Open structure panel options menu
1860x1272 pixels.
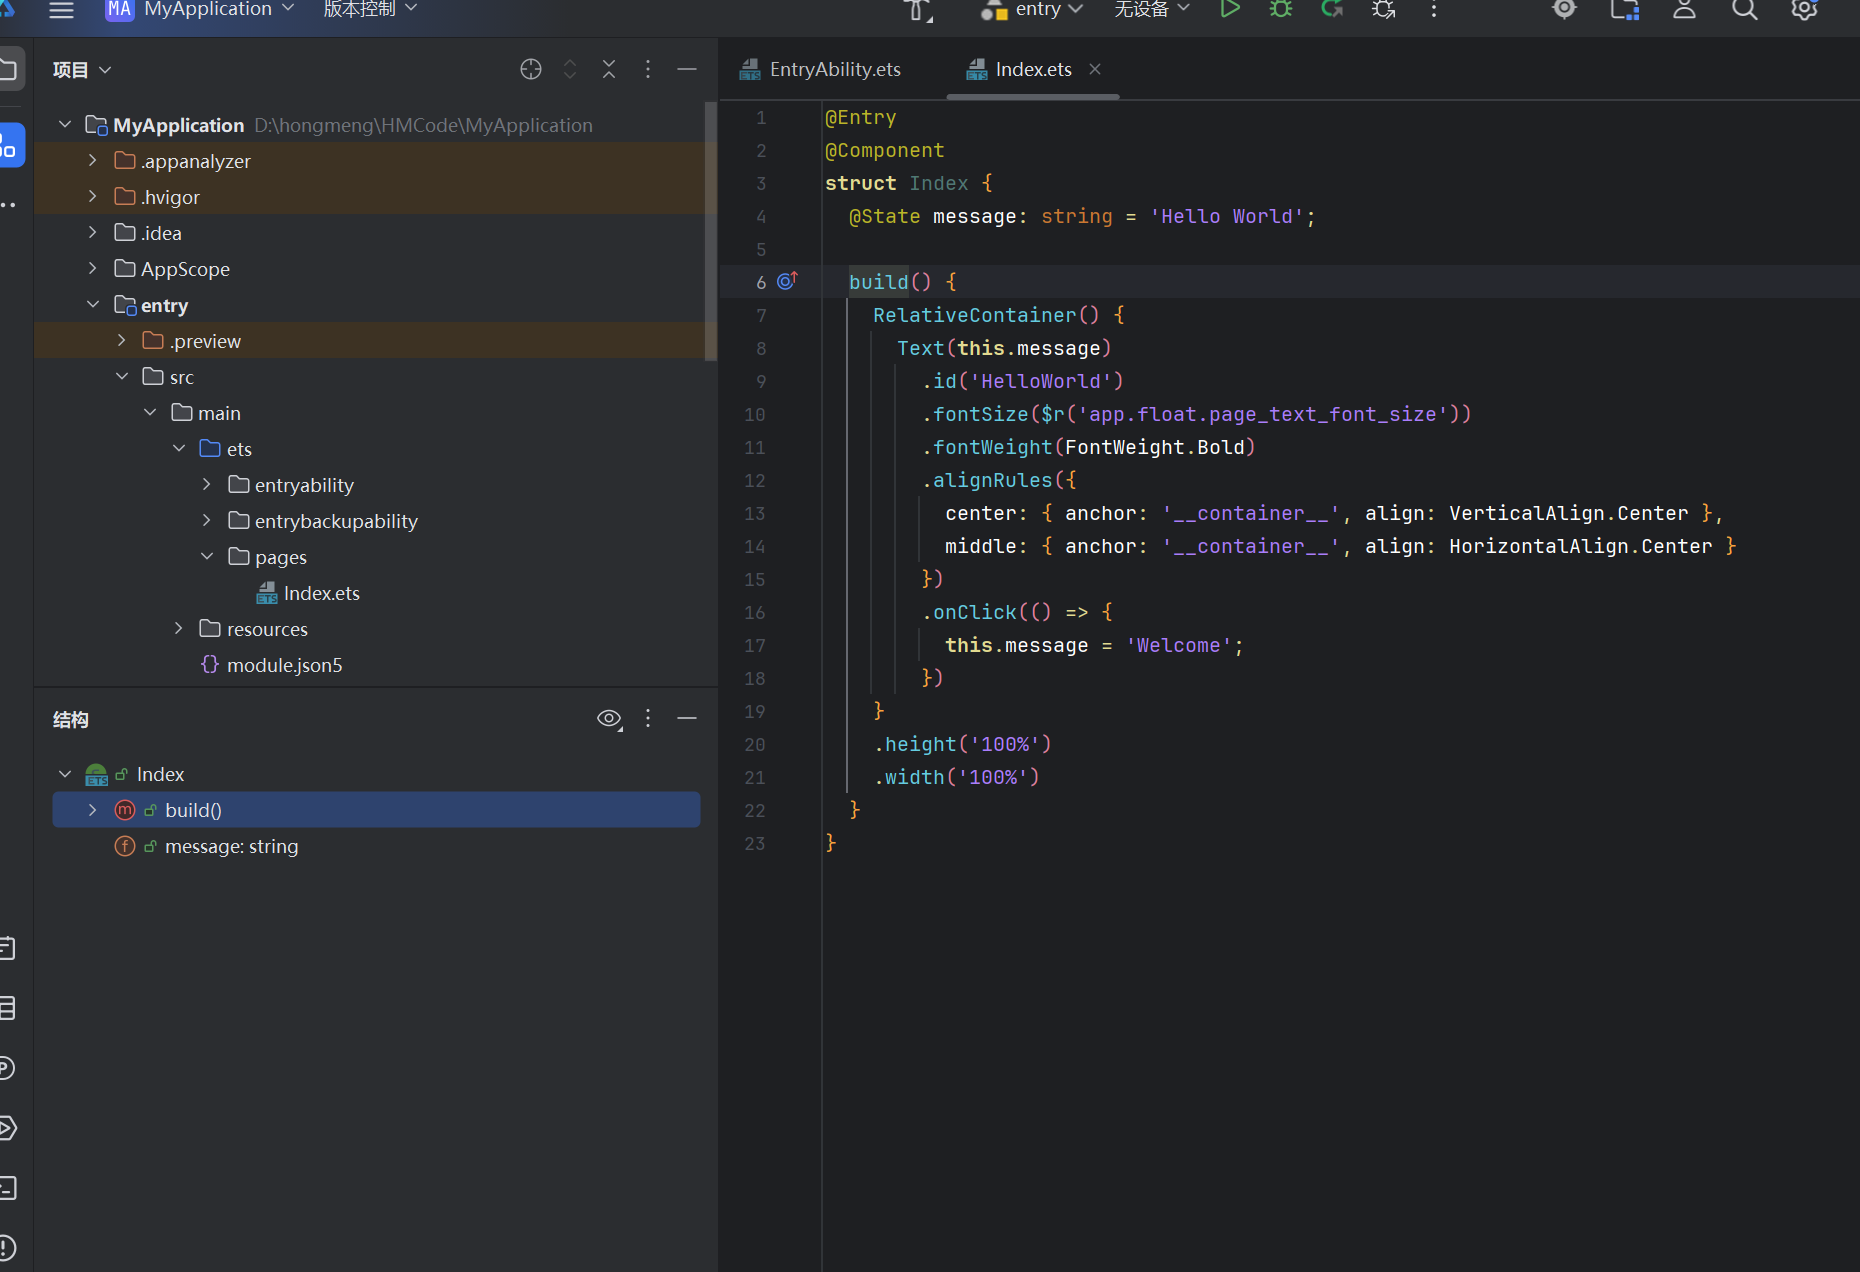coord(648,718)
